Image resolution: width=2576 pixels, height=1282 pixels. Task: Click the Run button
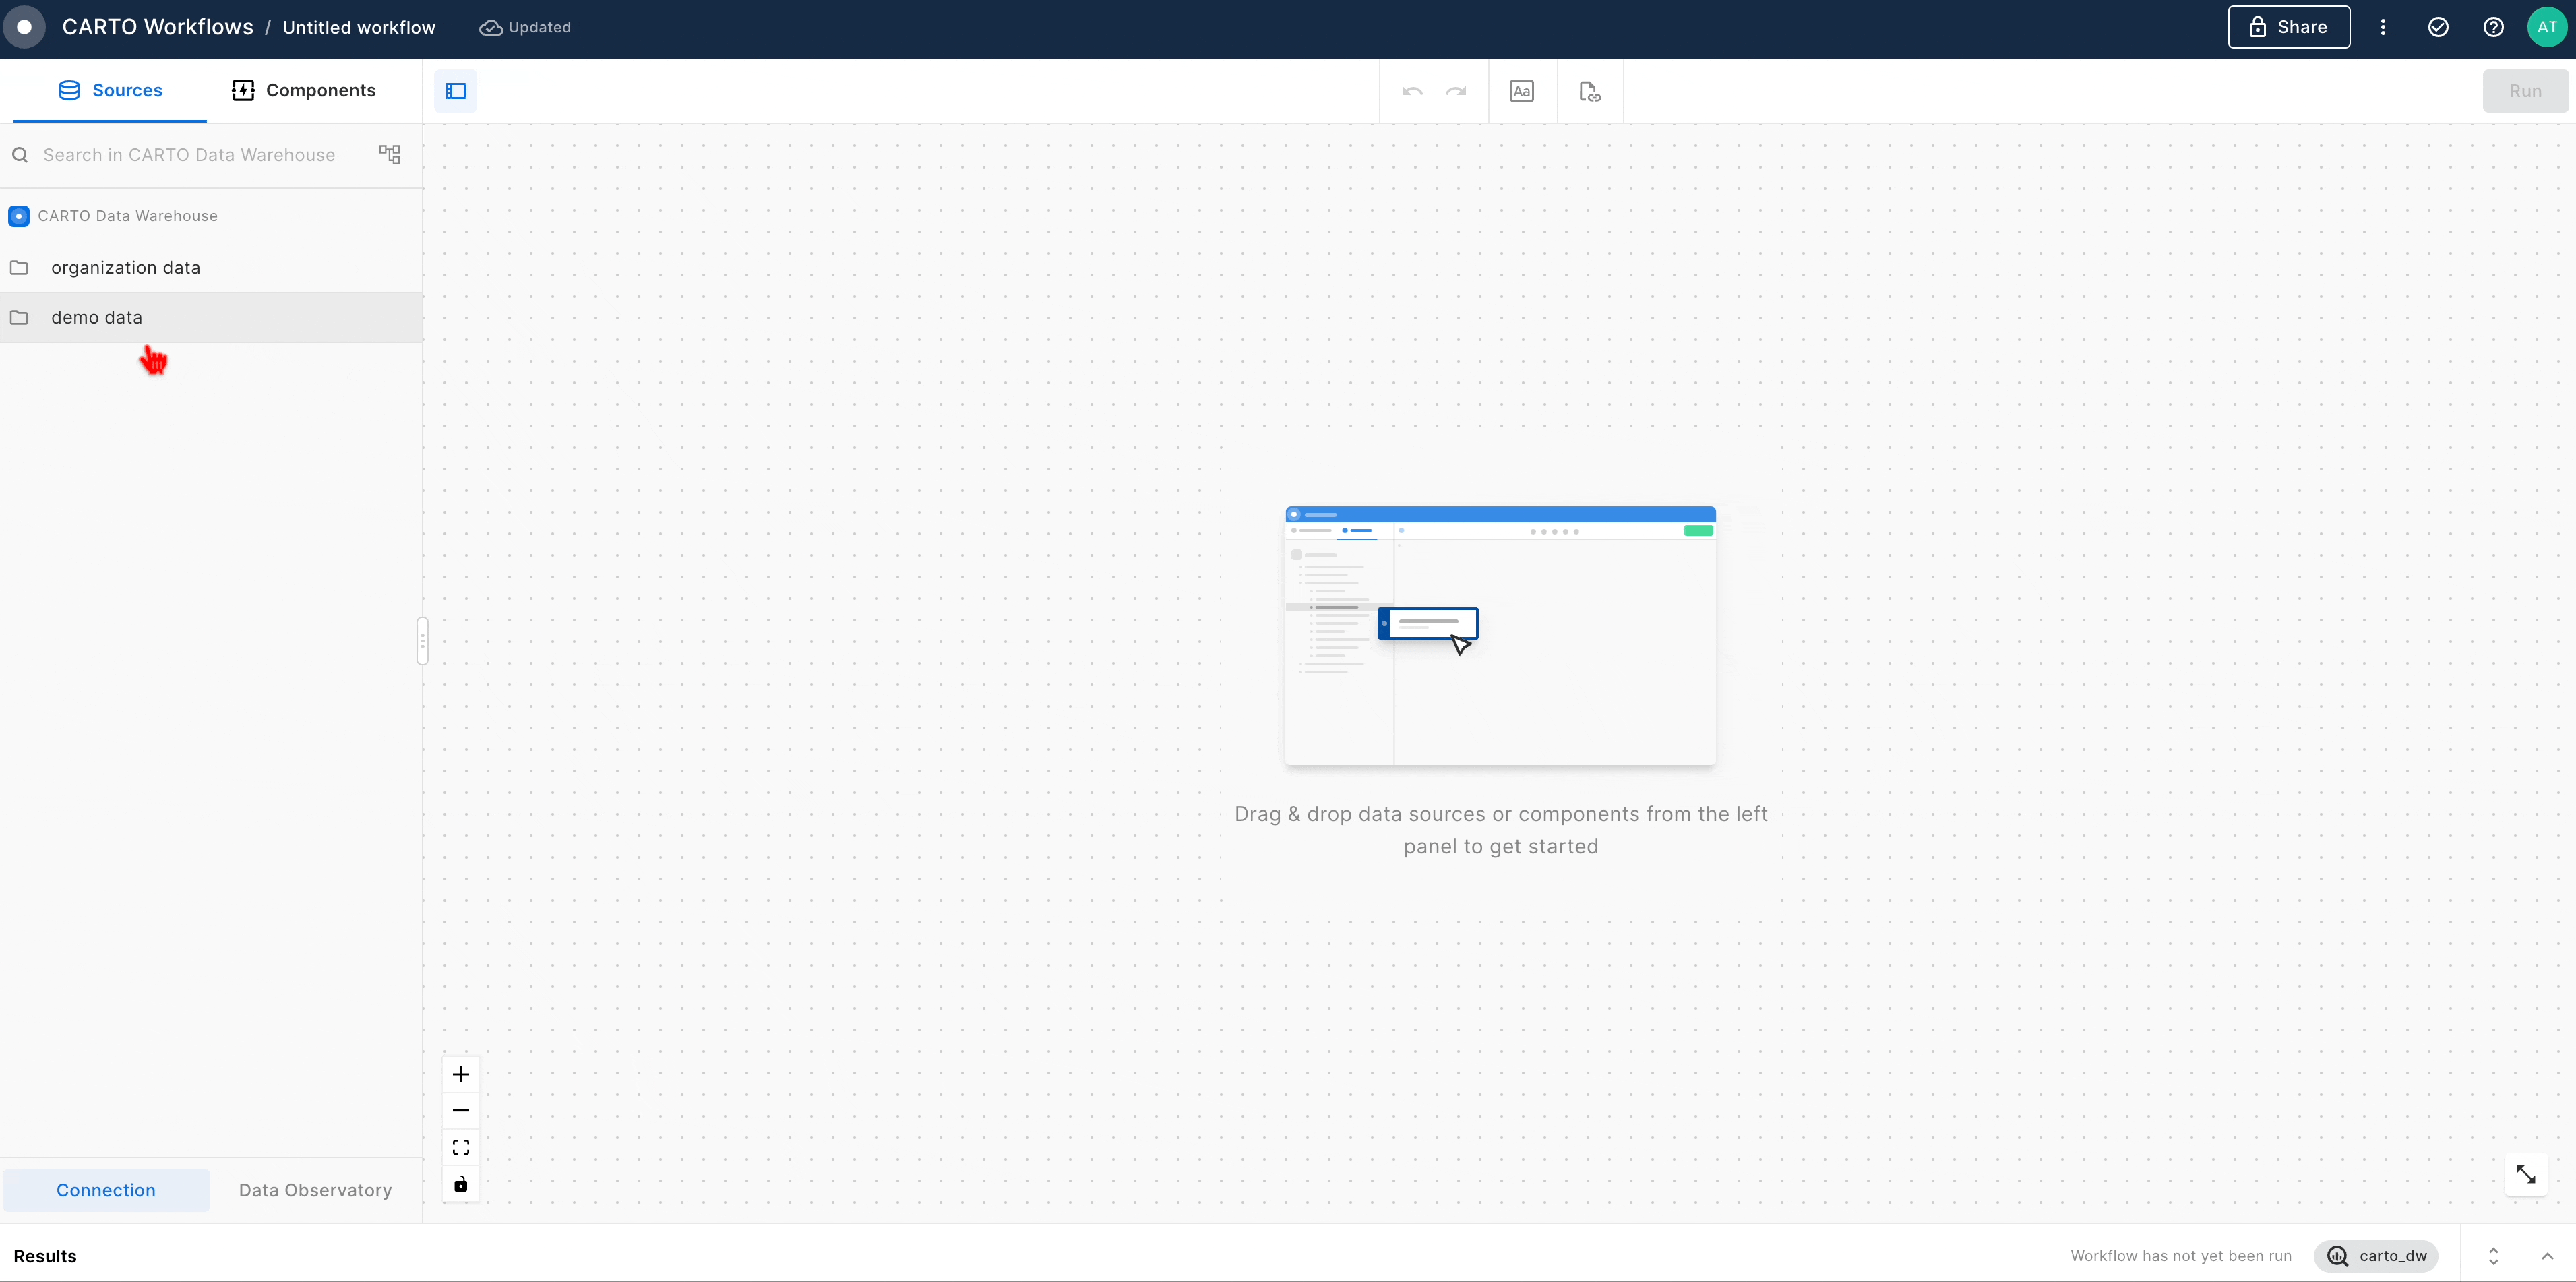(x=2525, y=91)
